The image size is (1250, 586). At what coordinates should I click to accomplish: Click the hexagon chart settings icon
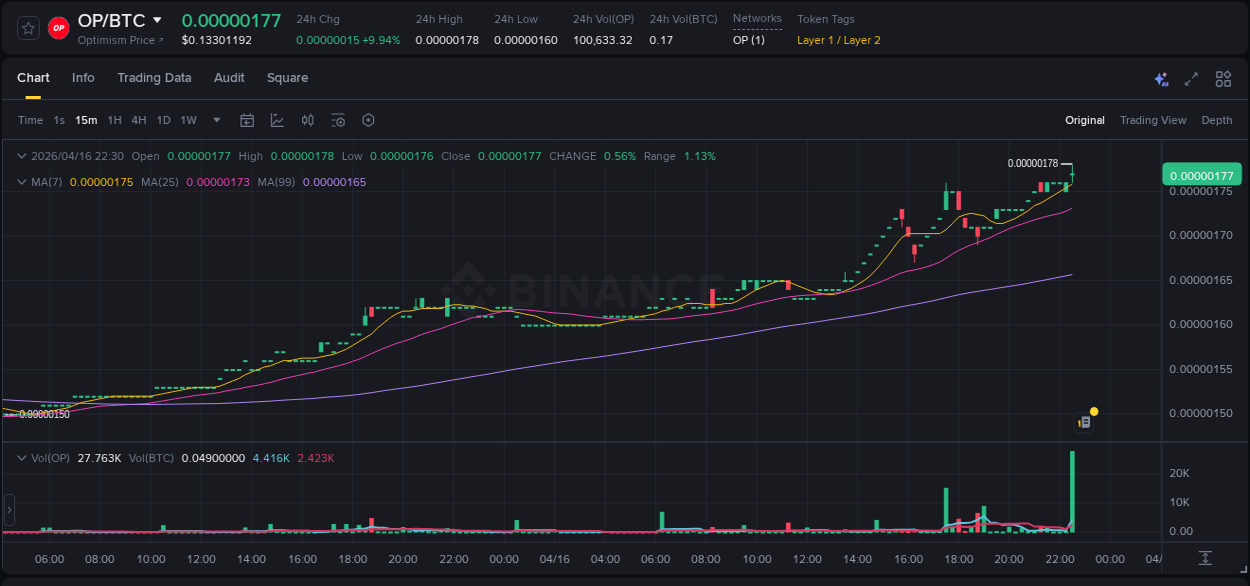368,120
